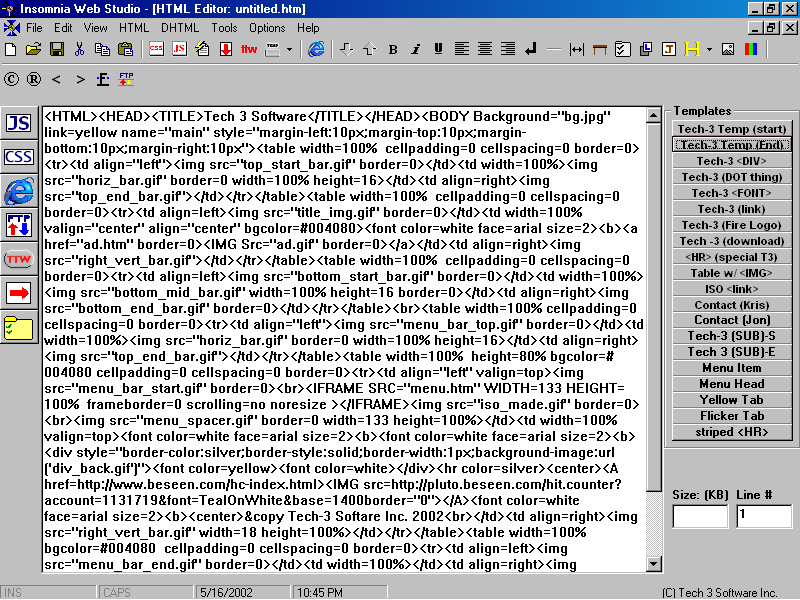
Task: Click the editor's scroll-down arrow
Action: click(654, 565)
